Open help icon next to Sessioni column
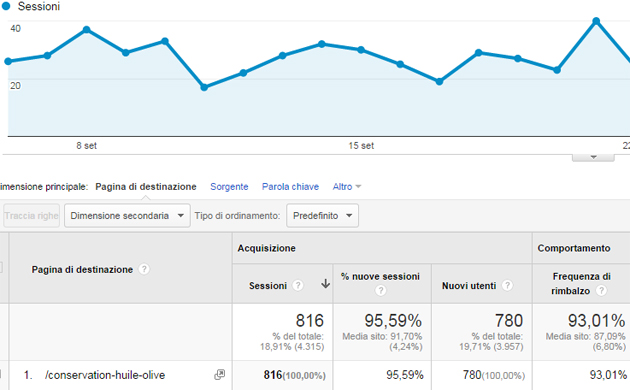The image size is (630, 390). point(298,285)
